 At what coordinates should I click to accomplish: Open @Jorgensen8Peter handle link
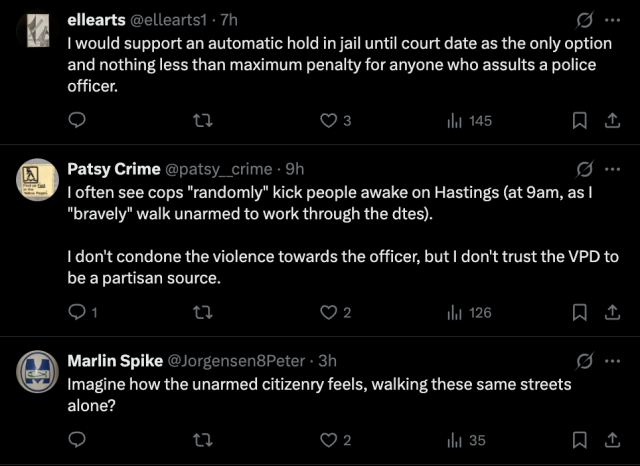click(x=236, y=361)
